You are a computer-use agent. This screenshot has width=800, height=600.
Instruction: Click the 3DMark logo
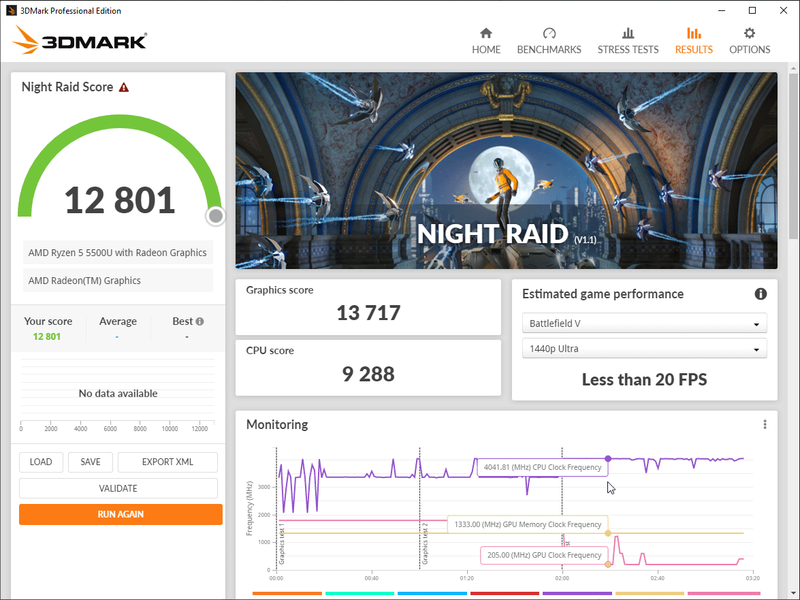[80, 40]
